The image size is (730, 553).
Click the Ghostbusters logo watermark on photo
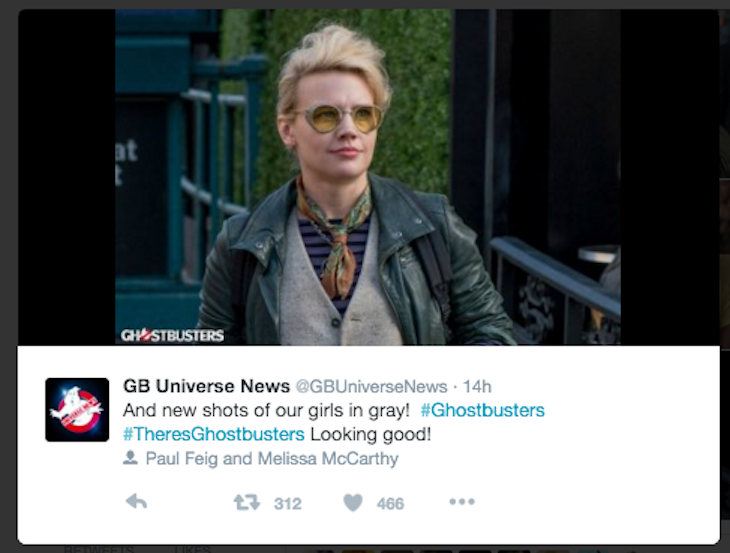click(x=172, y=335)
